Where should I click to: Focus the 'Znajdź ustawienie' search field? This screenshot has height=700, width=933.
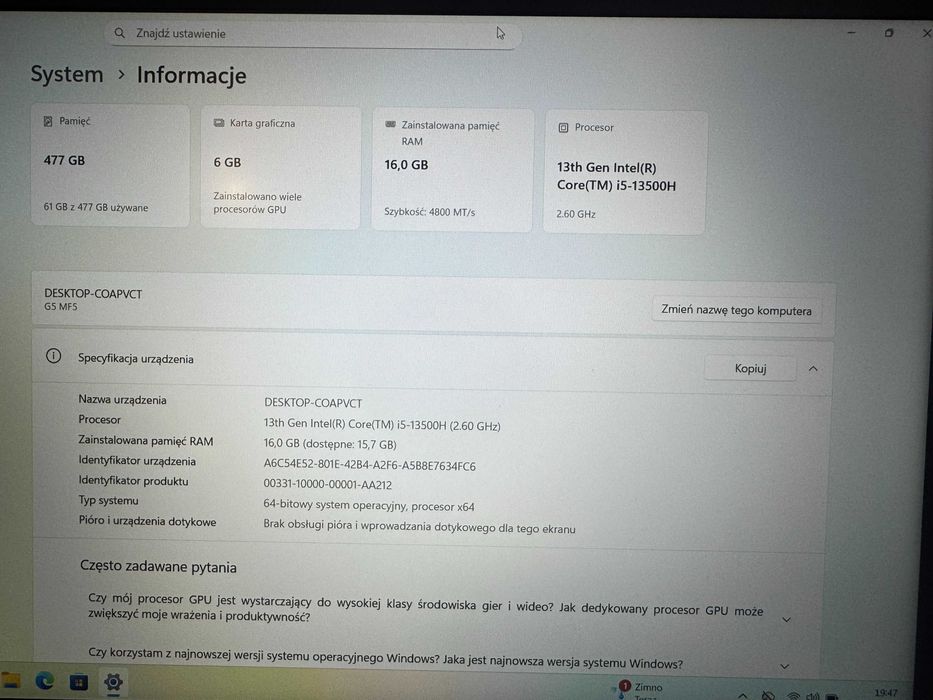[x=314, y=33]
